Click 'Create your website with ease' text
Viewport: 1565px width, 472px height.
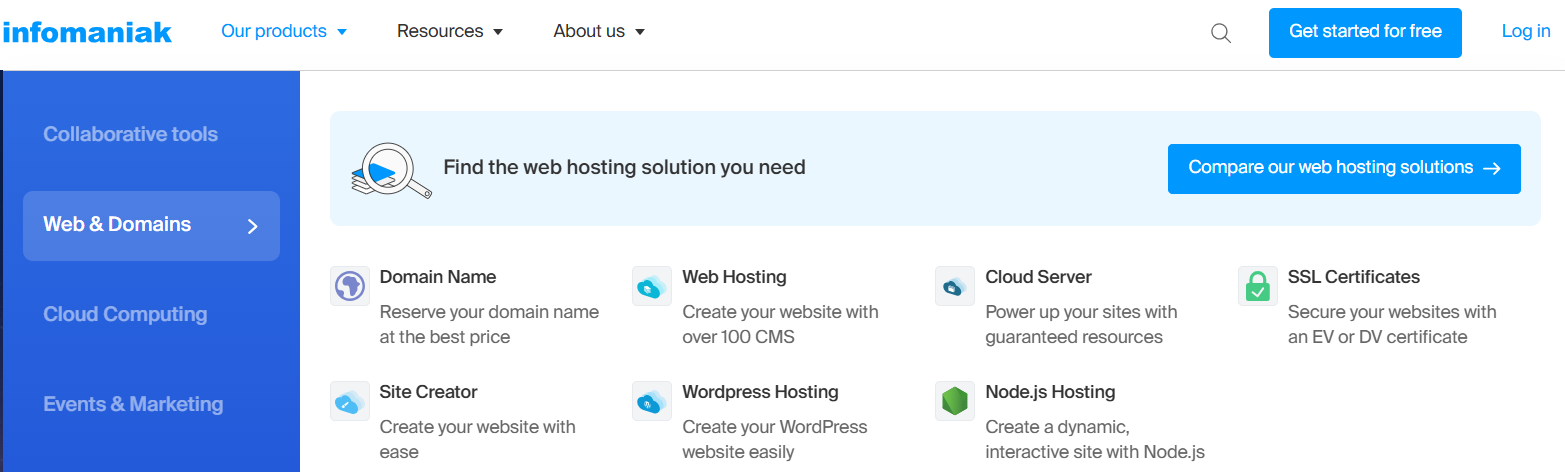coord(478,440)
